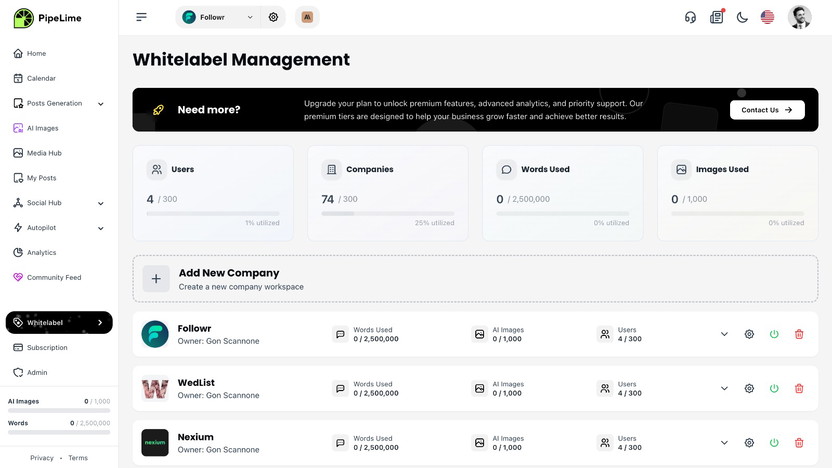Click the Companies usage progress bar
The image size is (832, 468).
pyautogui.click(x=387, y=213)
